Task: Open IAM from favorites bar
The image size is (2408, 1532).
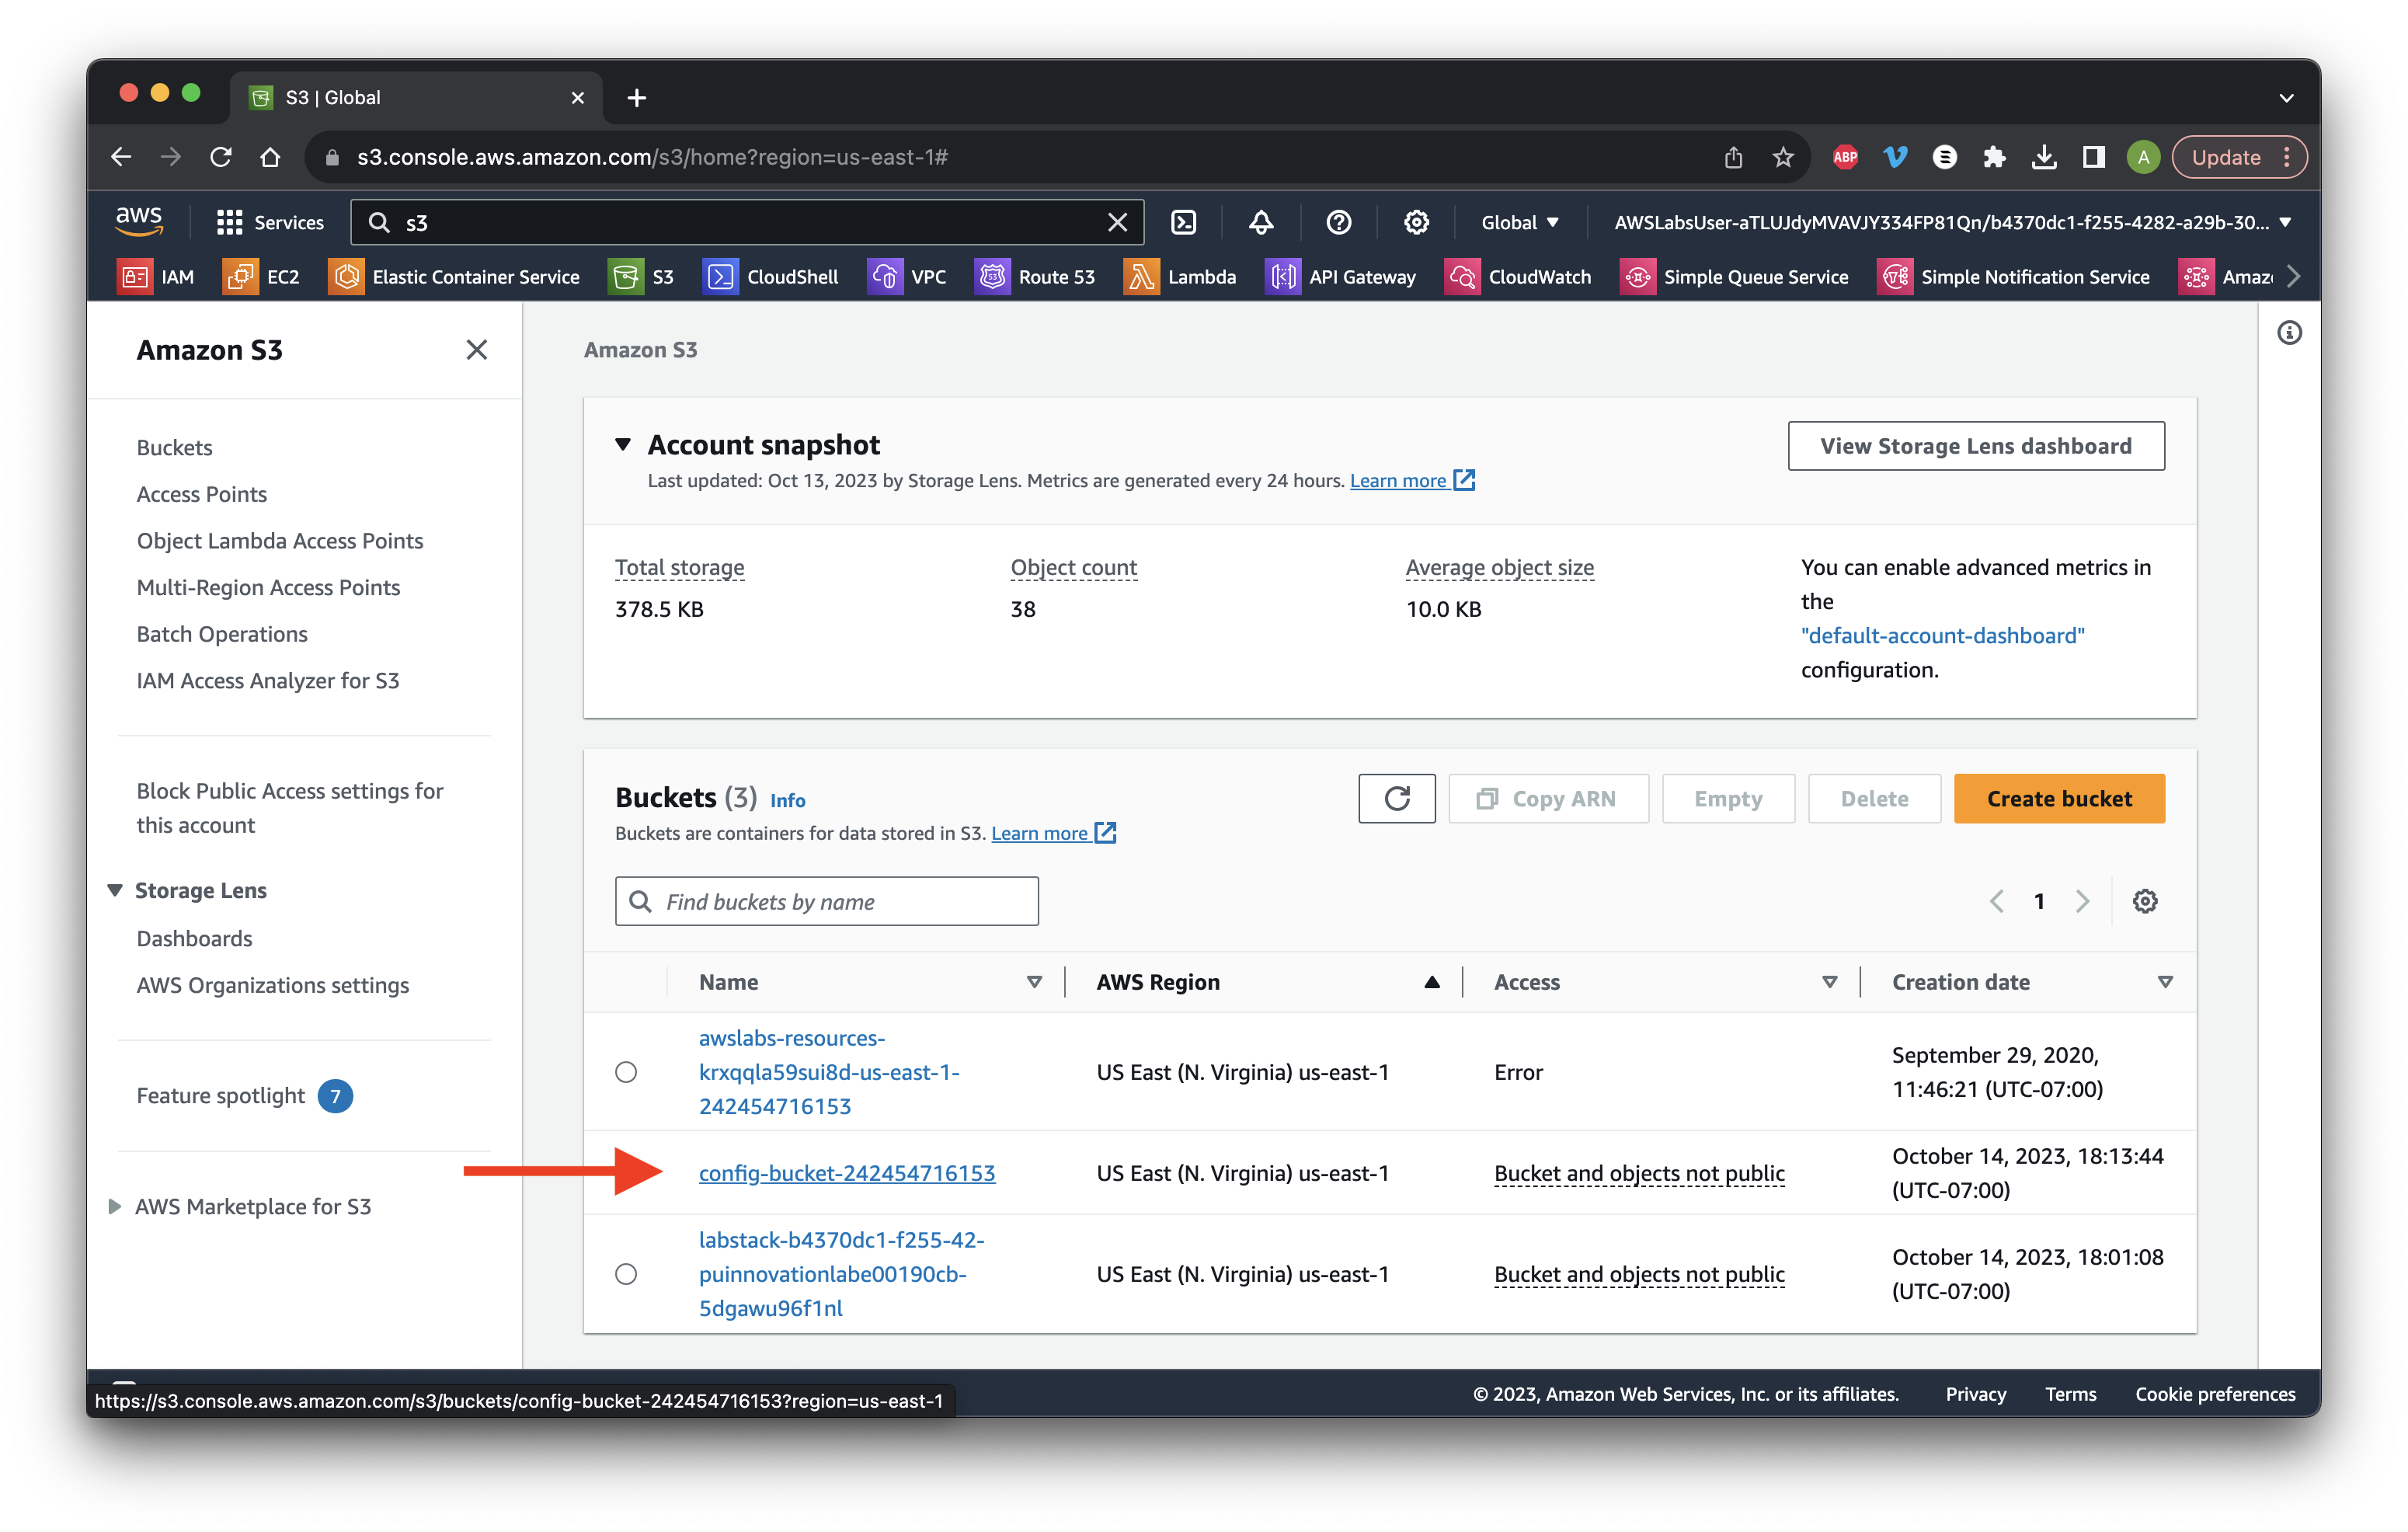Action: [x=157, y=277]
